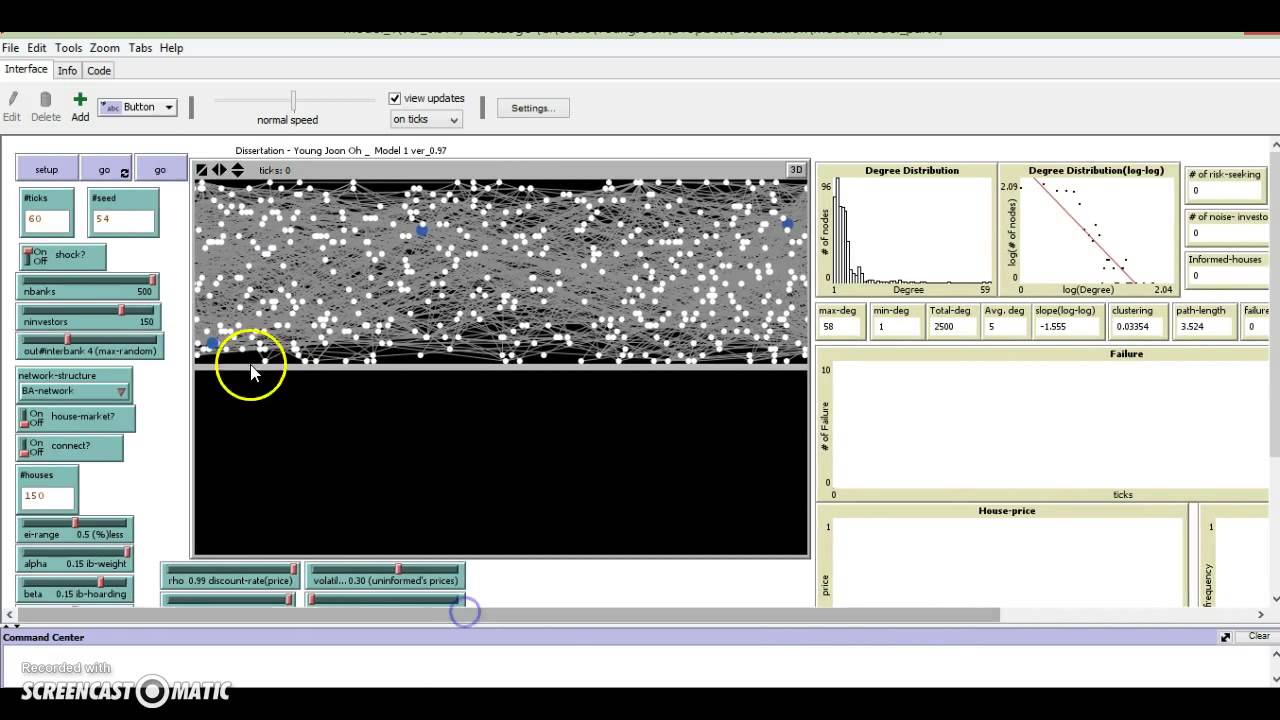Viewport: 1280px width, 720px height.
Task: Click the max-deg monitor
Action: (840, 321)
